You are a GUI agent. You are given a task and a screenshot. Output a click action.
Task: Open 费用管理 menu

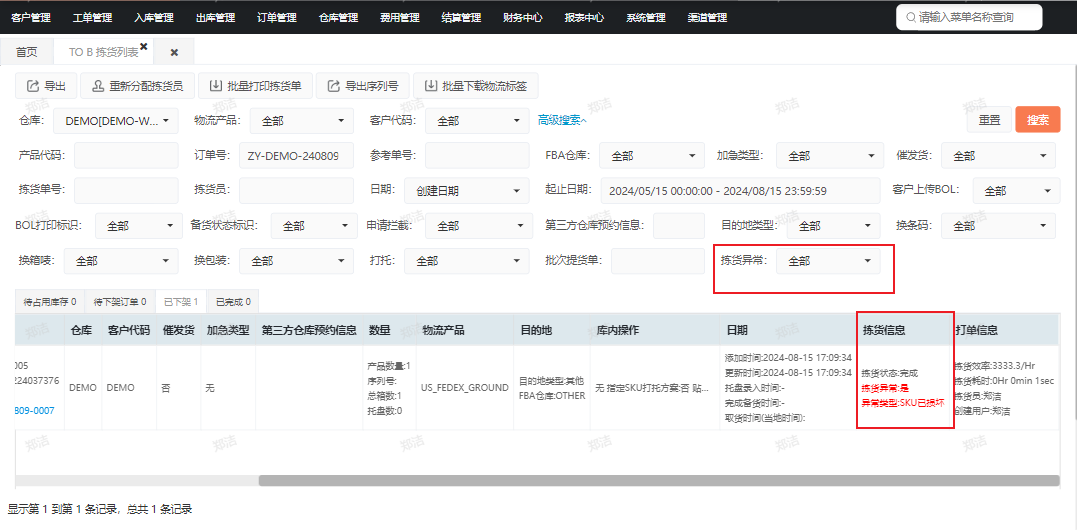tap(400, 17)
